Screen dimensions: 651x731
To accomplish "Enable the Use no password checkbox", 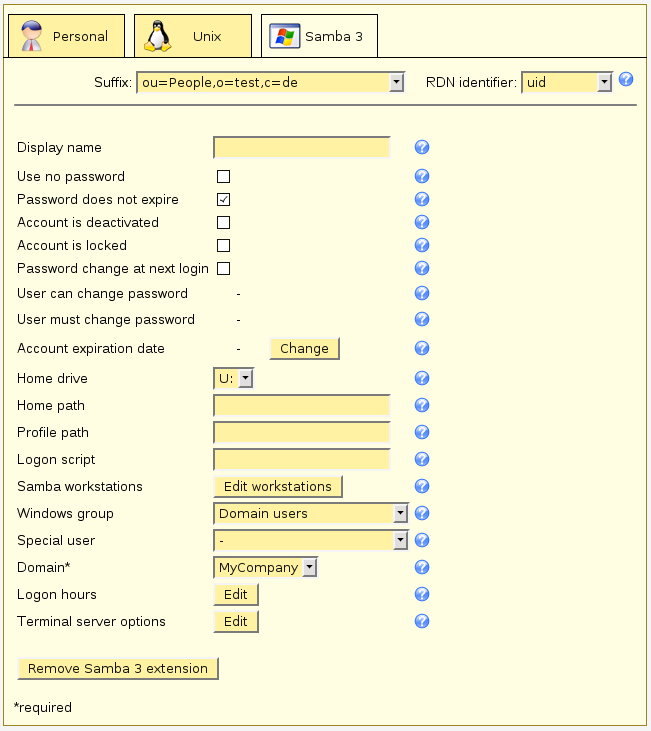I will [x=224, y=177].
